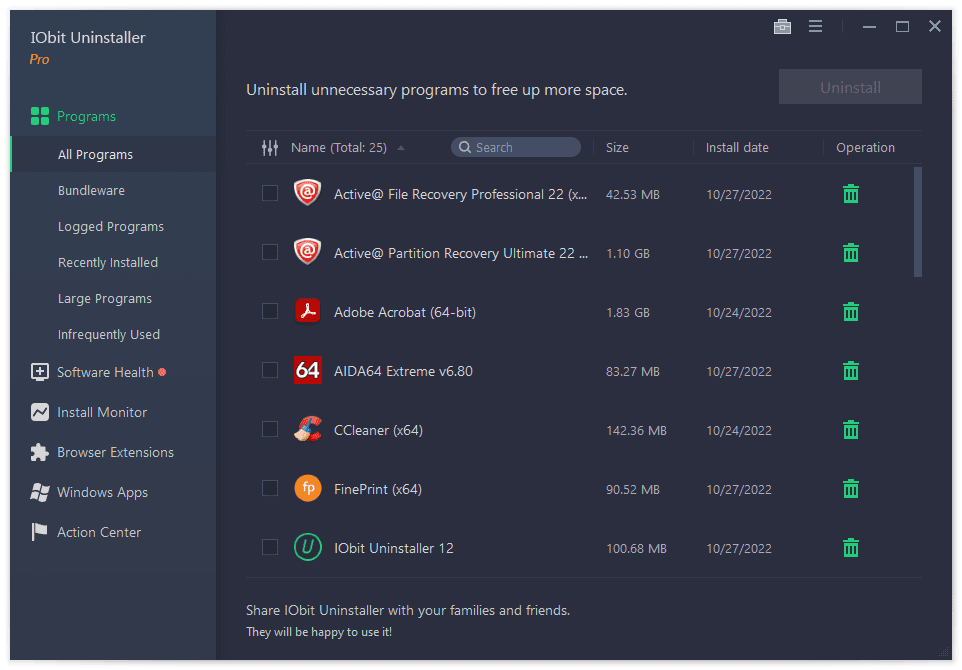Click trash icon for IObit Uninstaller 12

[x=851, y=548]
